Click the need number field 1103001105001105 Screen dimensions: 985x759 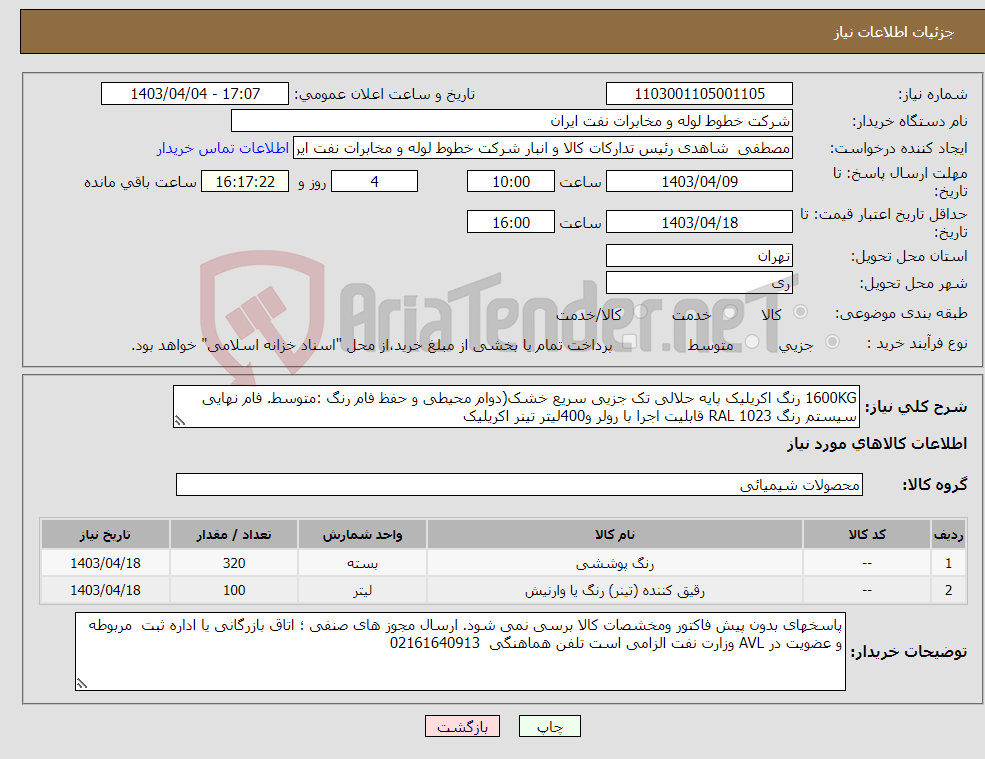pos(699,94)
